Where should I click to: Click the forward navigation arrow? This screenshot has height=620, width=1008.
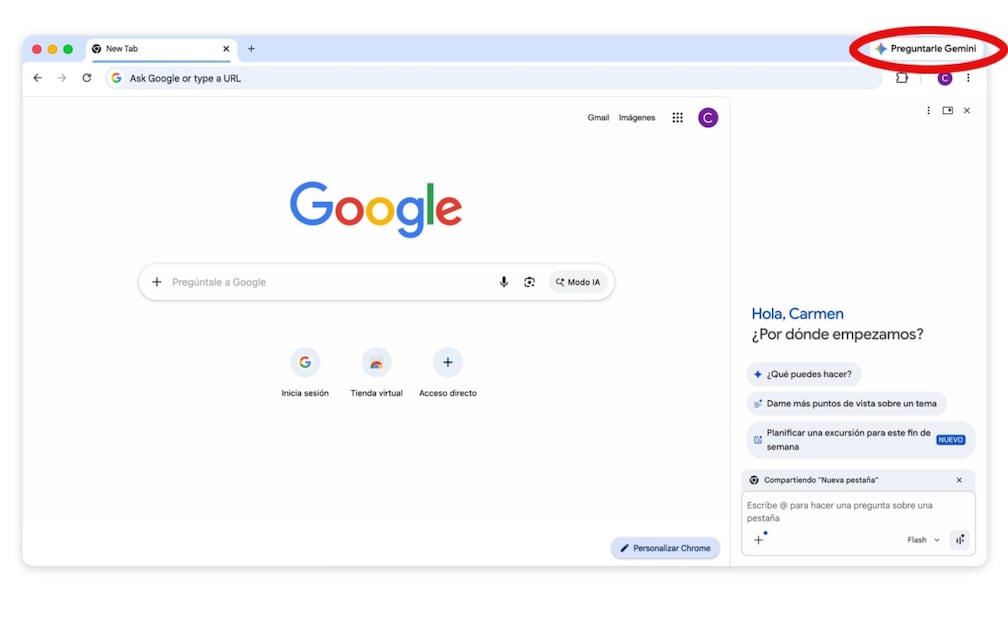coord(62,78)
